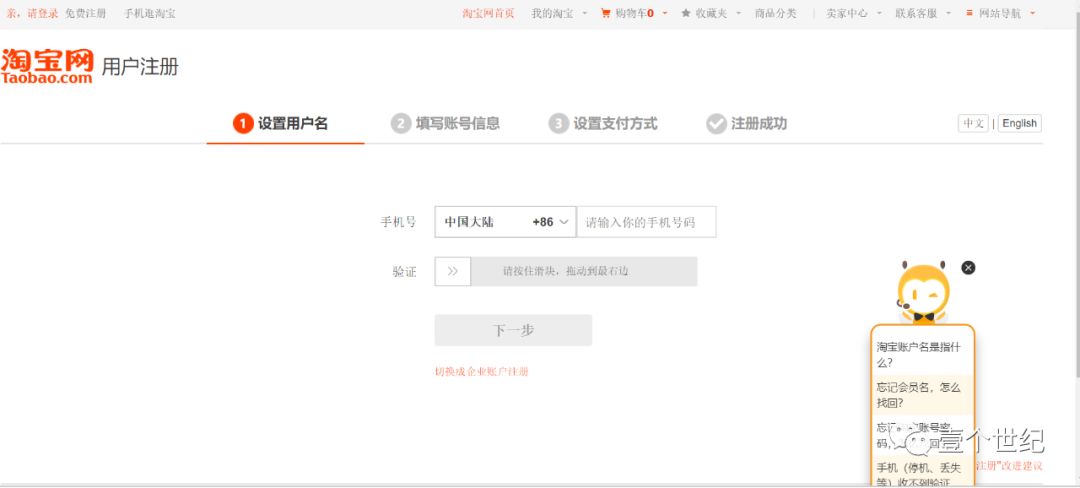The image size is (1080, 488).
Task: Expand the 卖家中心 dropdown arrow
Action: pyautogui.click(x=879, y=13)
